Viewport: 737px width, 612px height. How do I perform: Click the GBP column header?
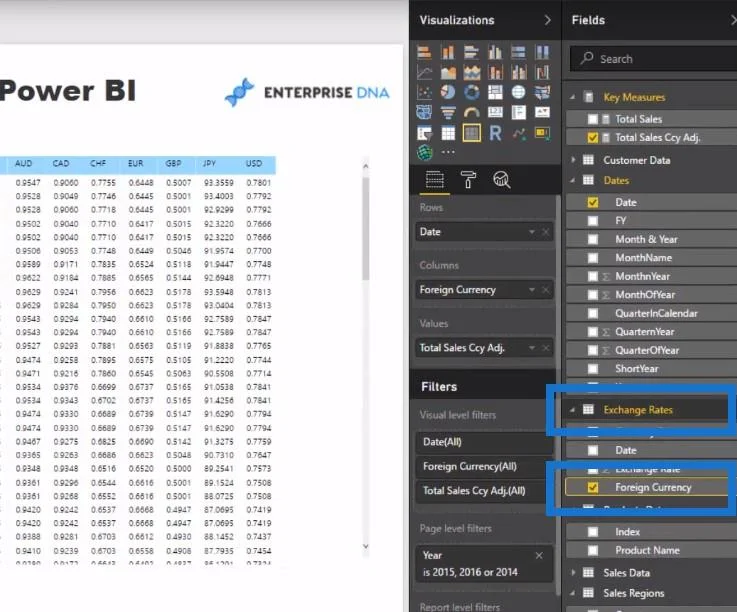(x=173, y=163)
